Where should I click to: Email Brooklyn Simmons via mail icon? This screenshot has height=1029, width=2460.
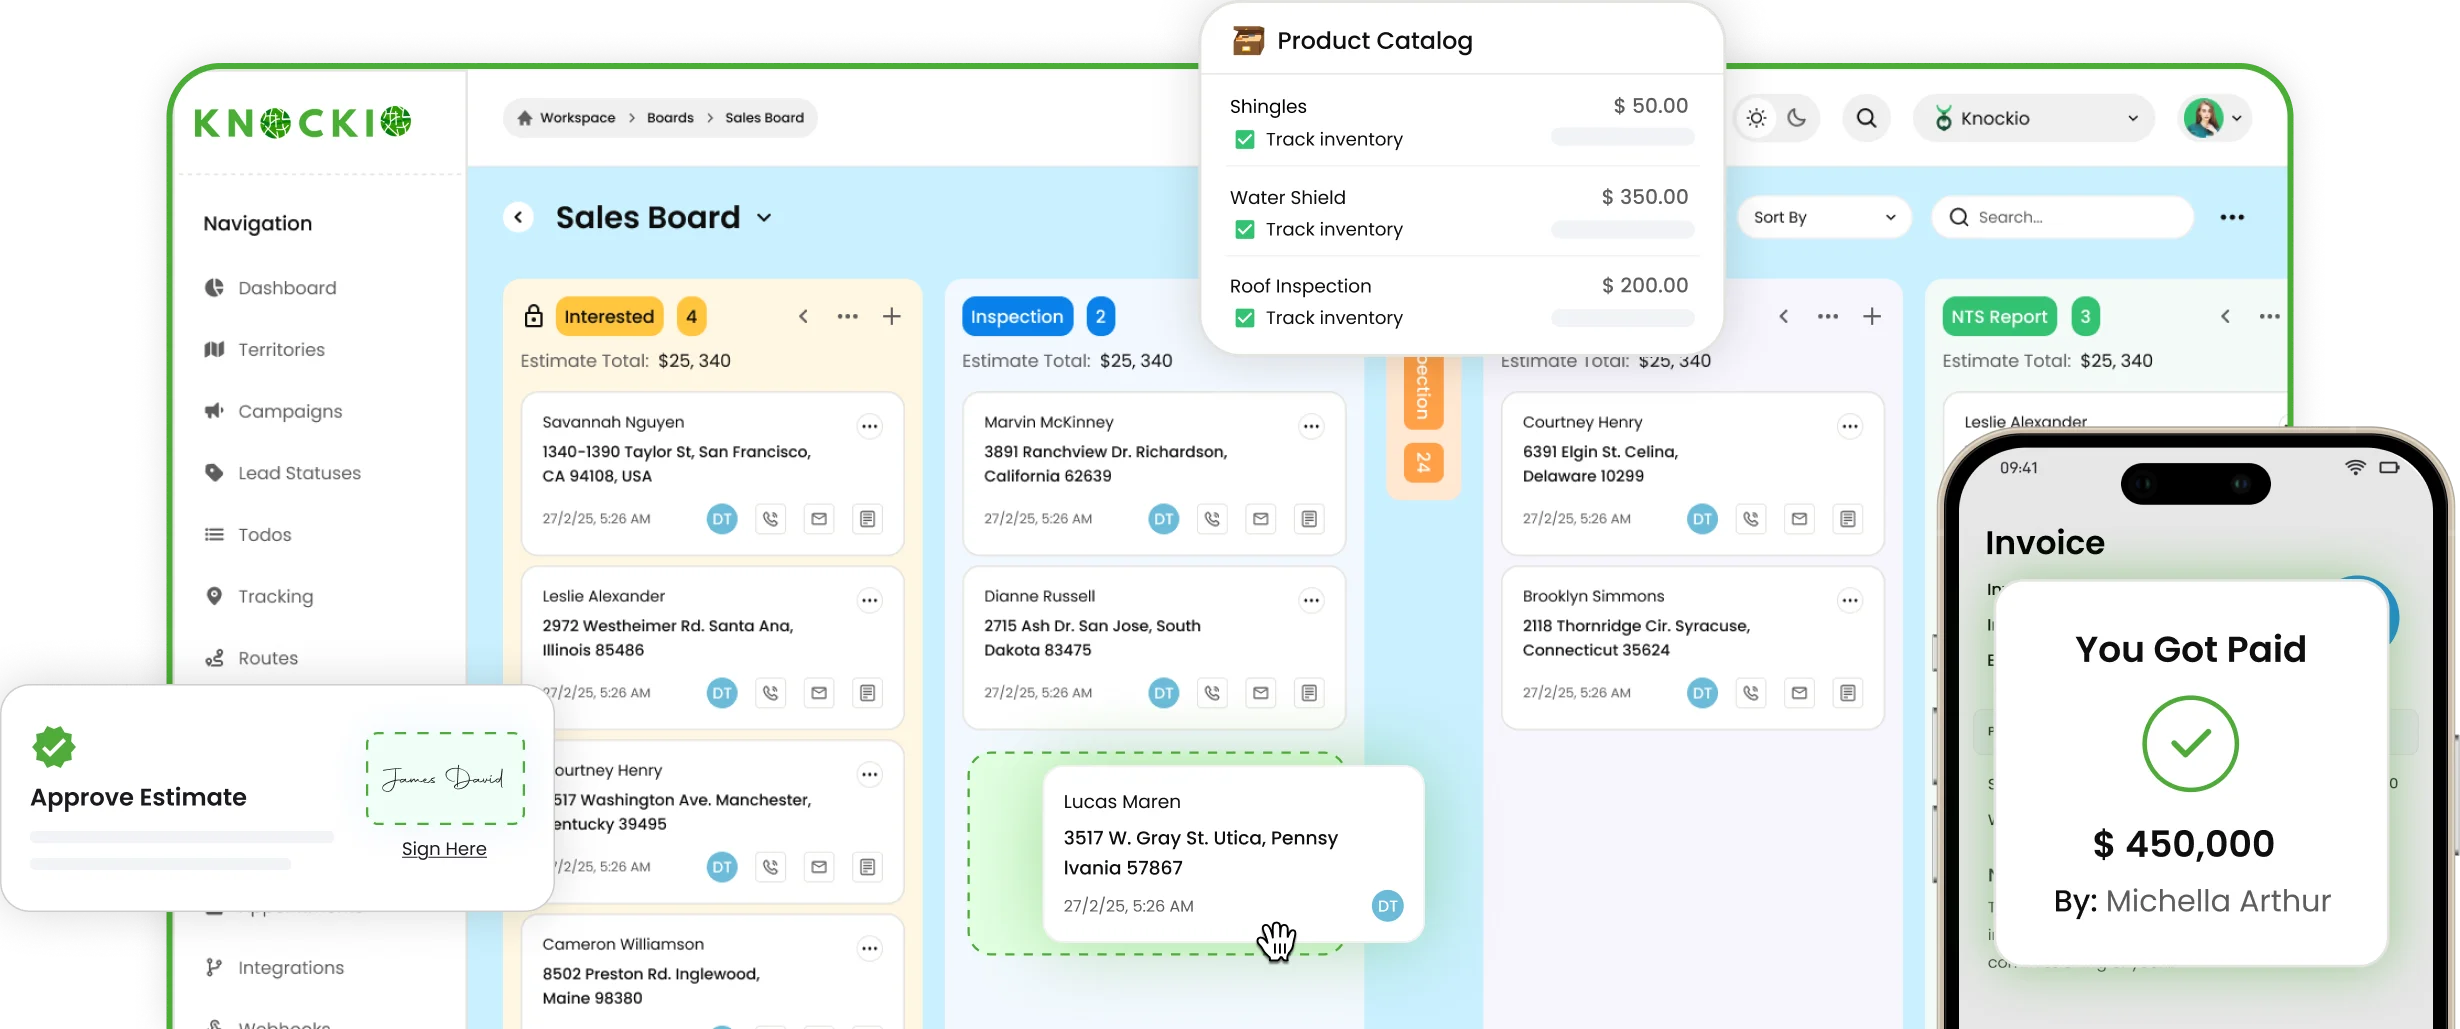1800,693
